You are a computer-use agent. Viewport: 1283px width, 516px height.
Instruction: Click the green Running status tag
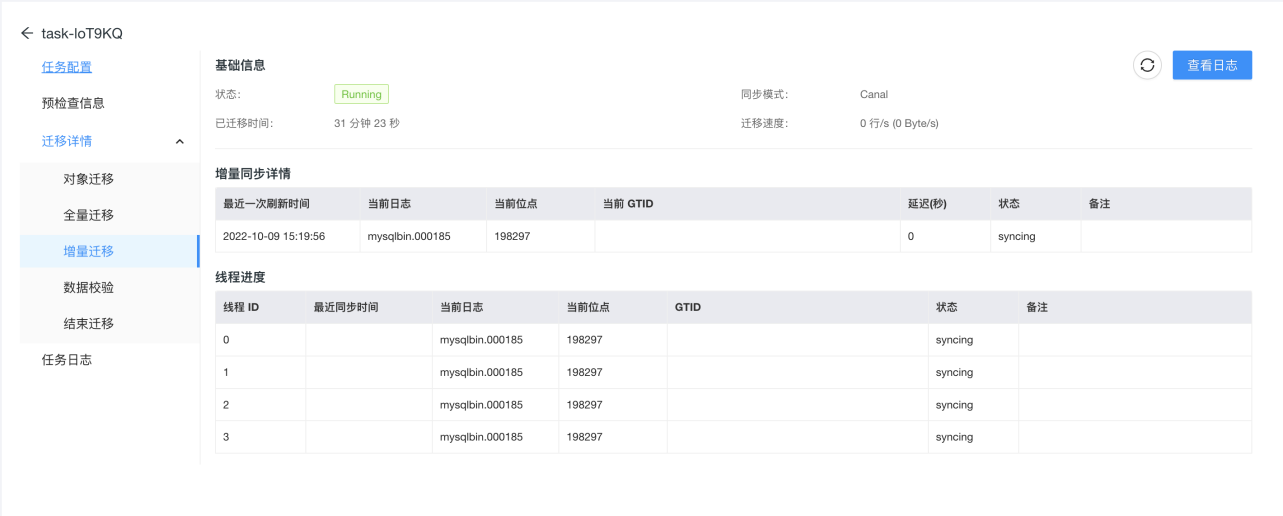[x=361, y=94]
